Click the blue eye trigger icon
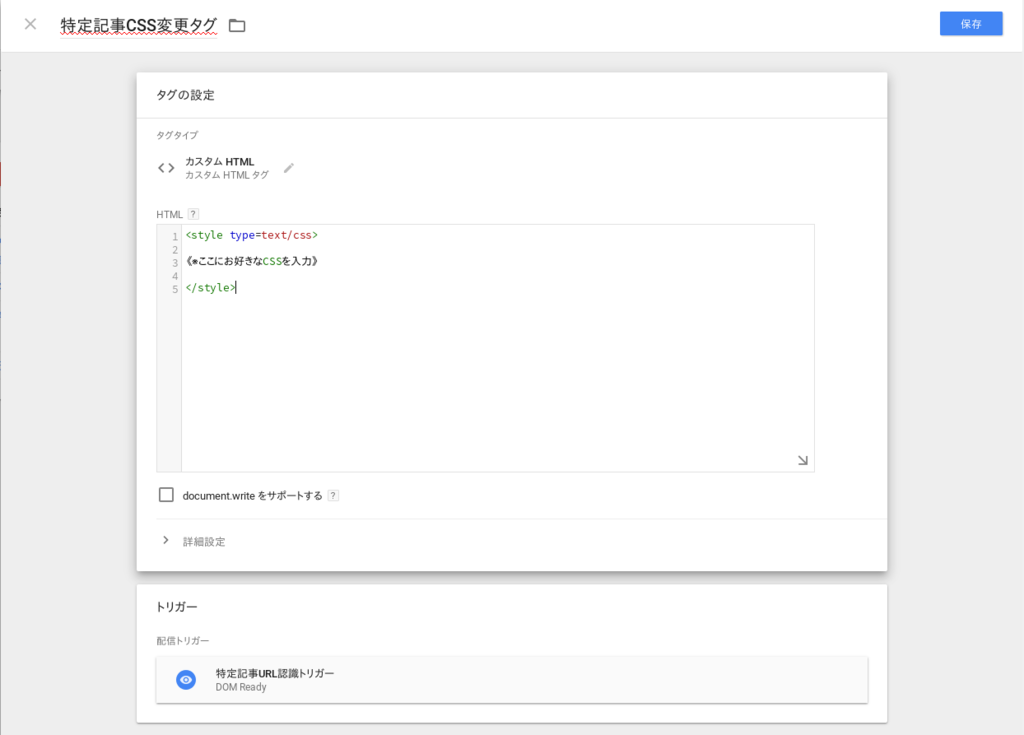 (186, 679)
